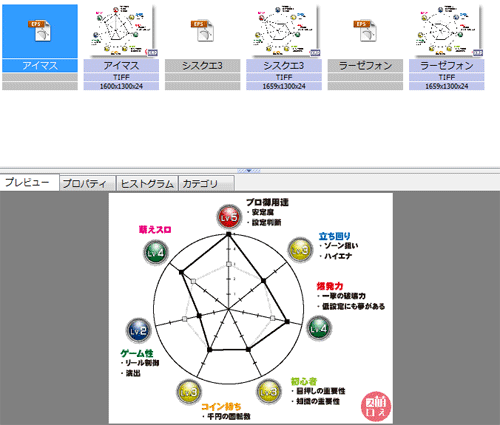
Task: Click the アイマス TIFF file name label
Action: coord(121,66)
